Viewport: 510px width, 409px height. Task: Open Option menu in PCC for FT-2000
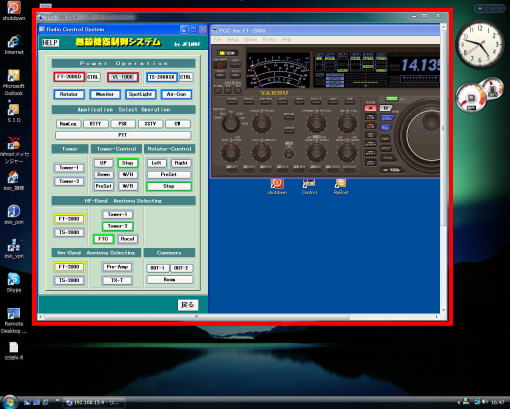click(x=250, y=39)
